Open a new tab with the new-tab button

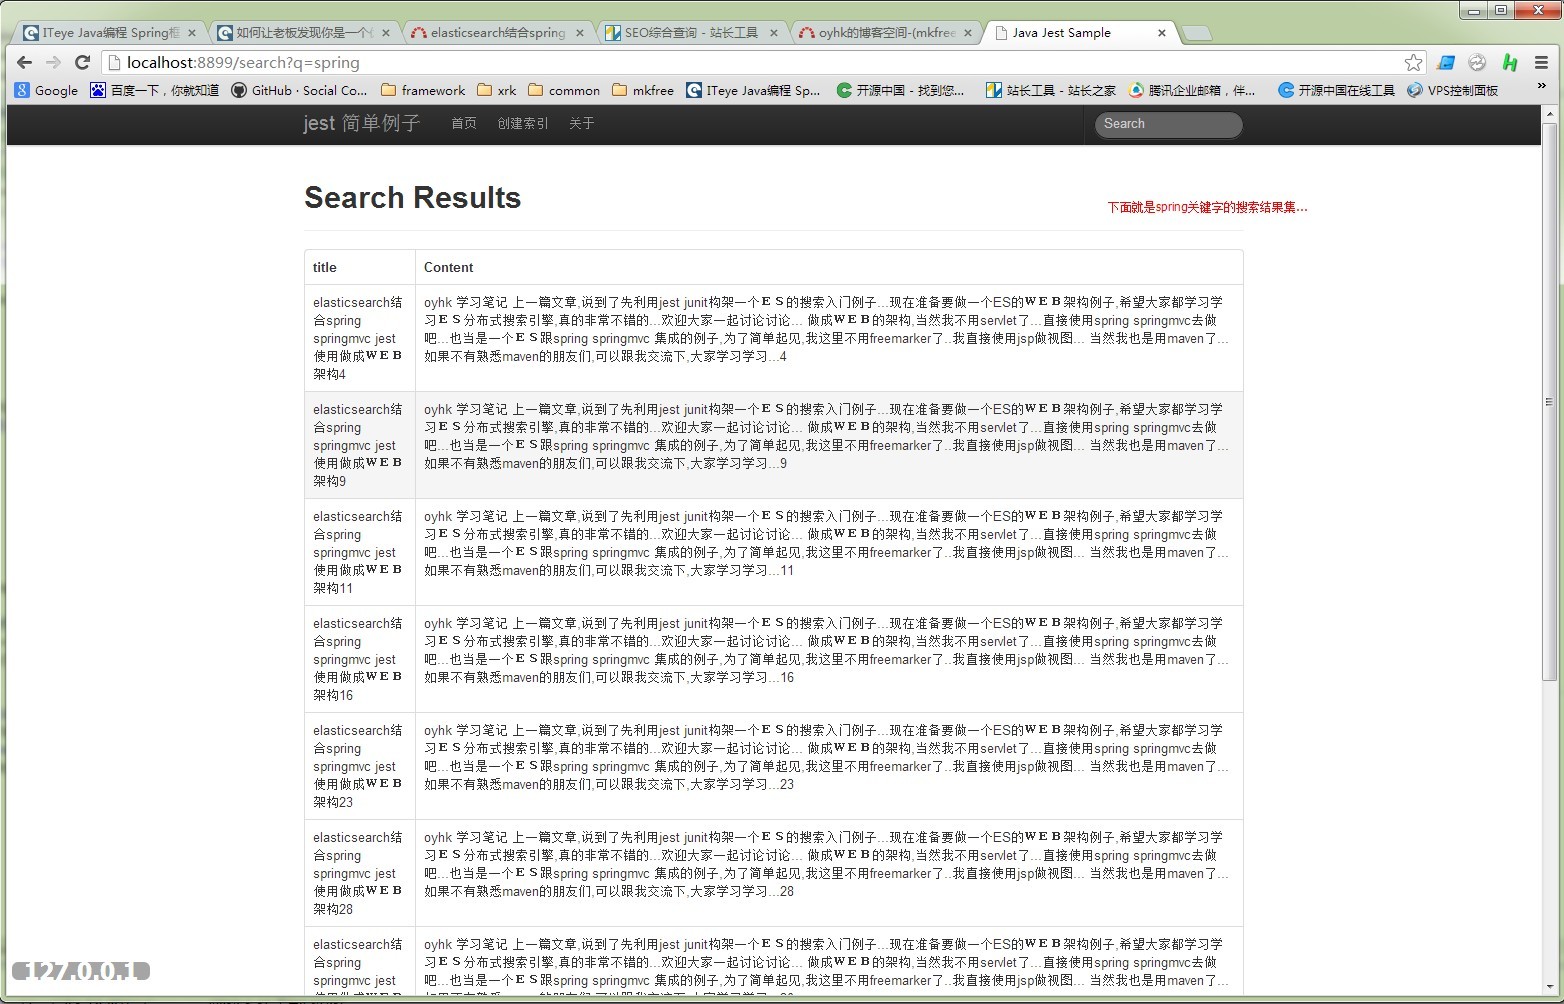(1196, 33)
